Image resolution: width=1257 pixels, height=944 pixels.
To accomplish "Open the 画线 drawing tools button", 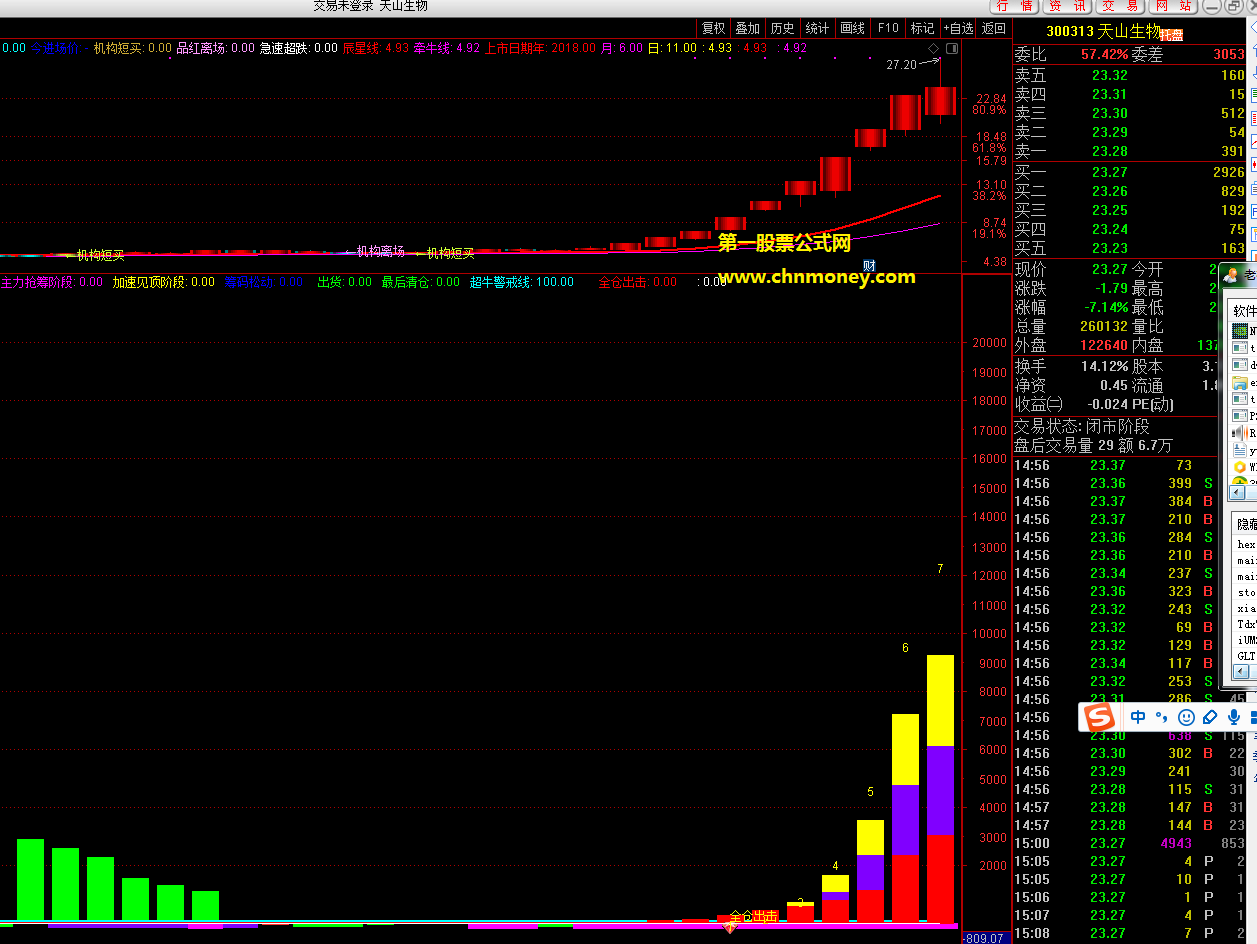I will tap(852, 28).
